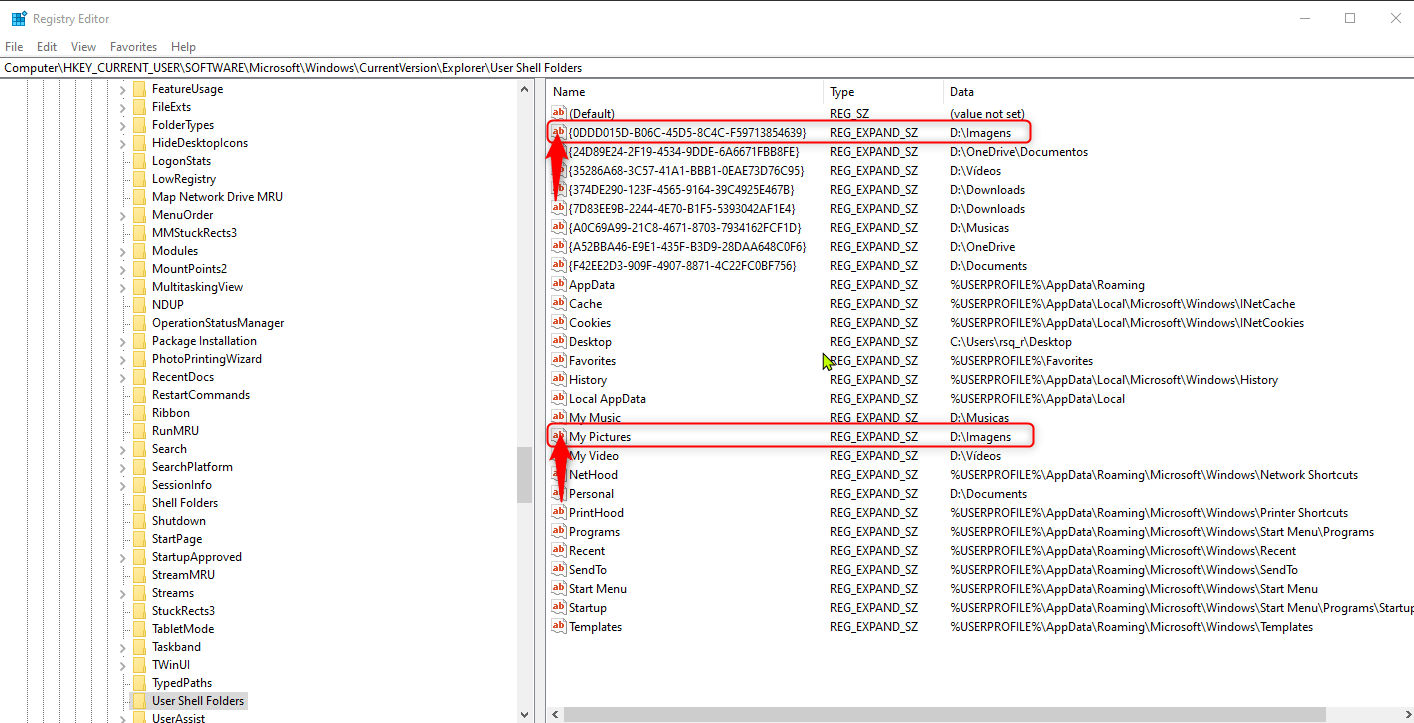
Task: Expand the Streams key
Action: (x=122, y=593)
